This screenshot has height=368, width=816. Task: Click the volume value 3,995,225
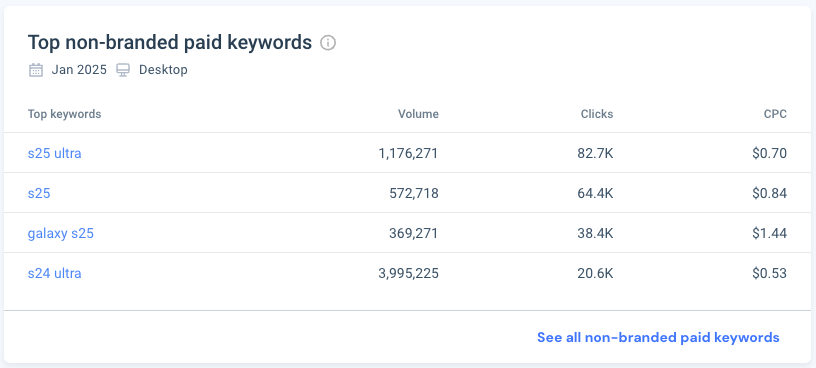click(409, 273)
